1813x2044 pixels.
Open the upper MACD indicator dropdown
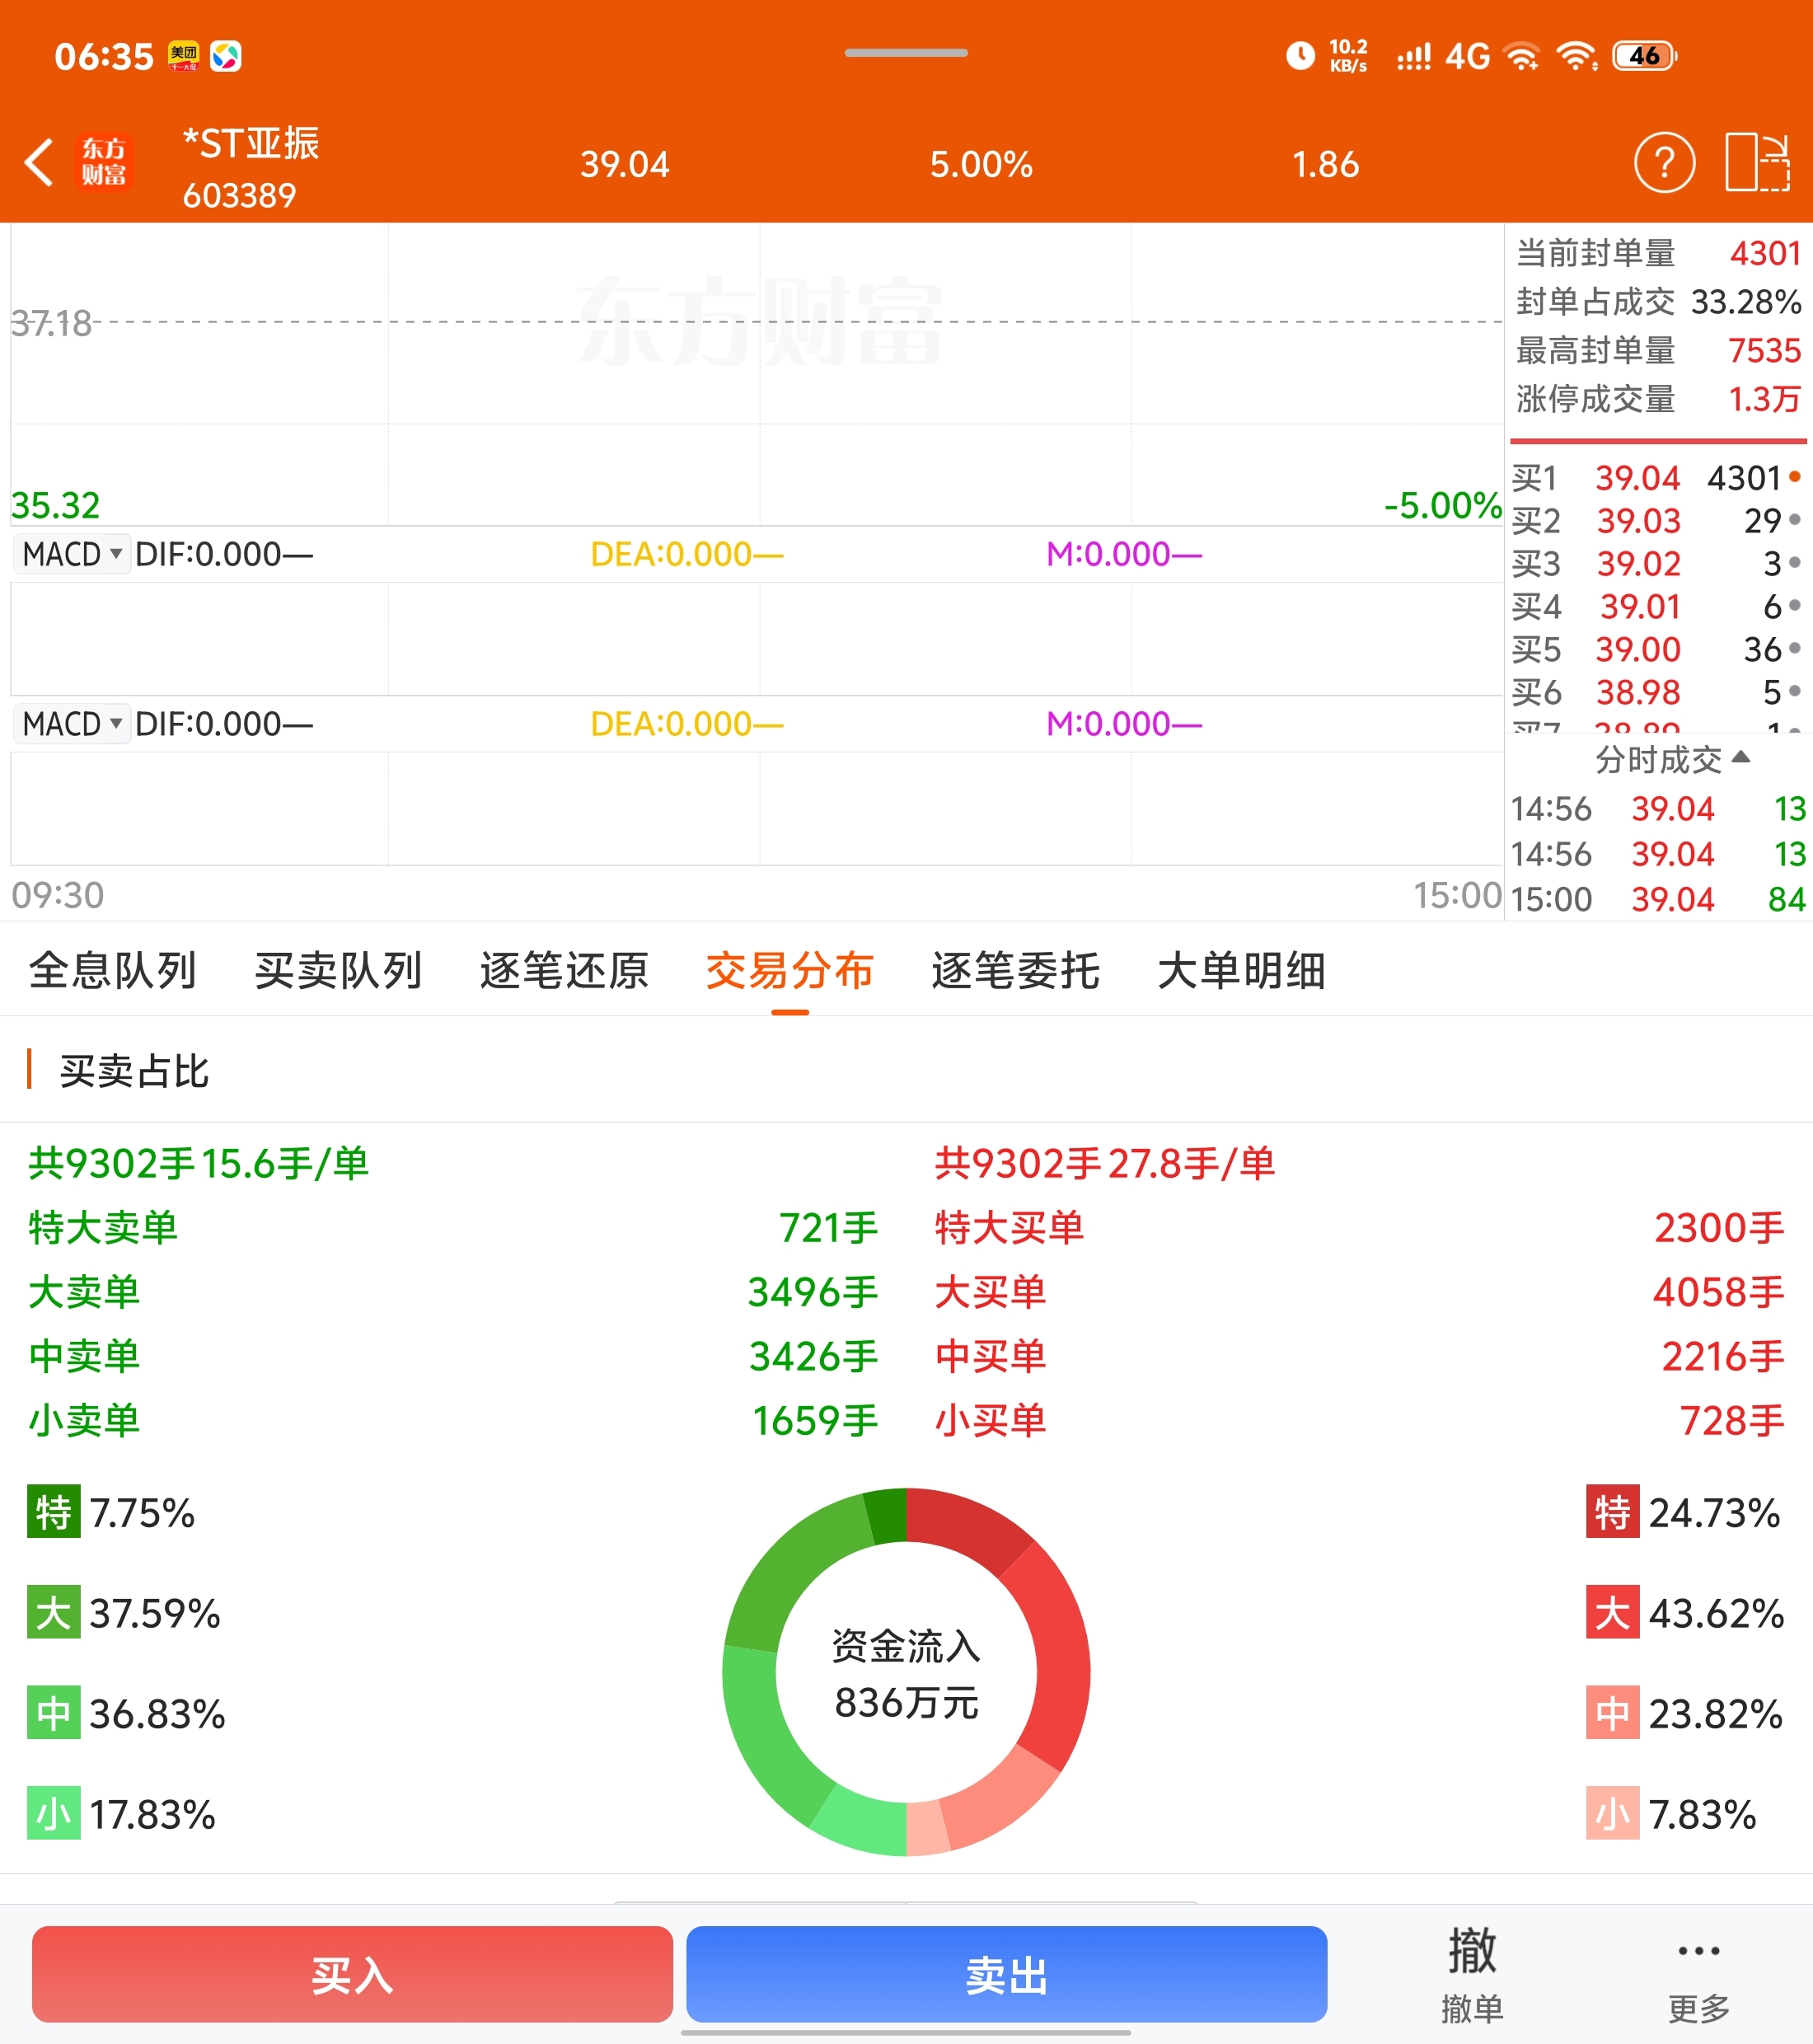72,554
